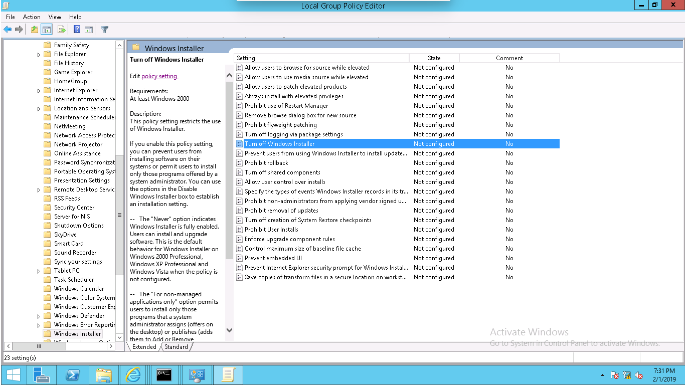
Task: Click the grey Forward arrow in toolbar
Action: coord(19,29)
